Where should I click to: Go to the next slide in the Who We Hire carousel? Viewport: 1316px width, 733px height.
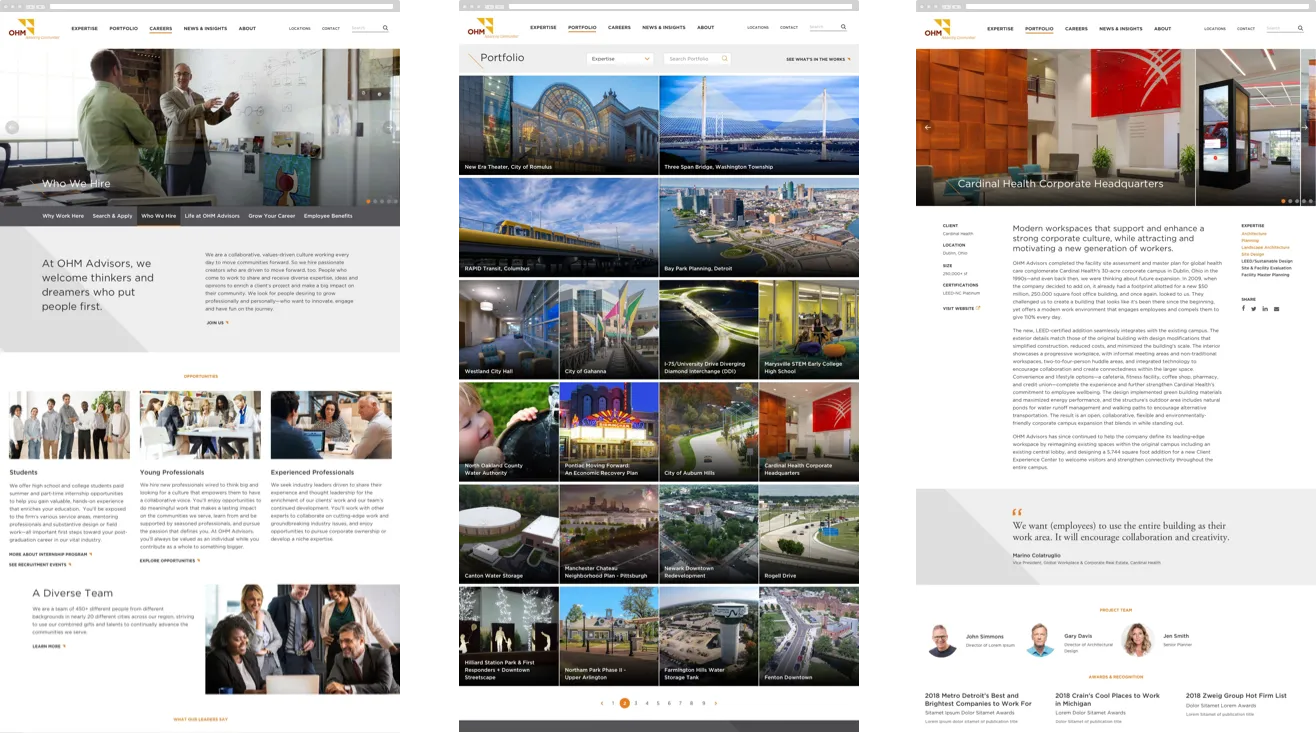tap(390, 127)
